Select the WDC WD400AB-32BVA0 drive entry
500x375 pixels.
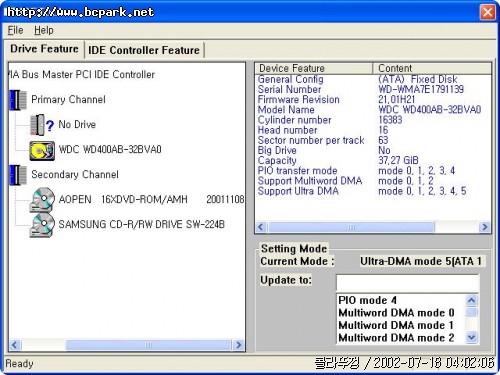point(110,149)
